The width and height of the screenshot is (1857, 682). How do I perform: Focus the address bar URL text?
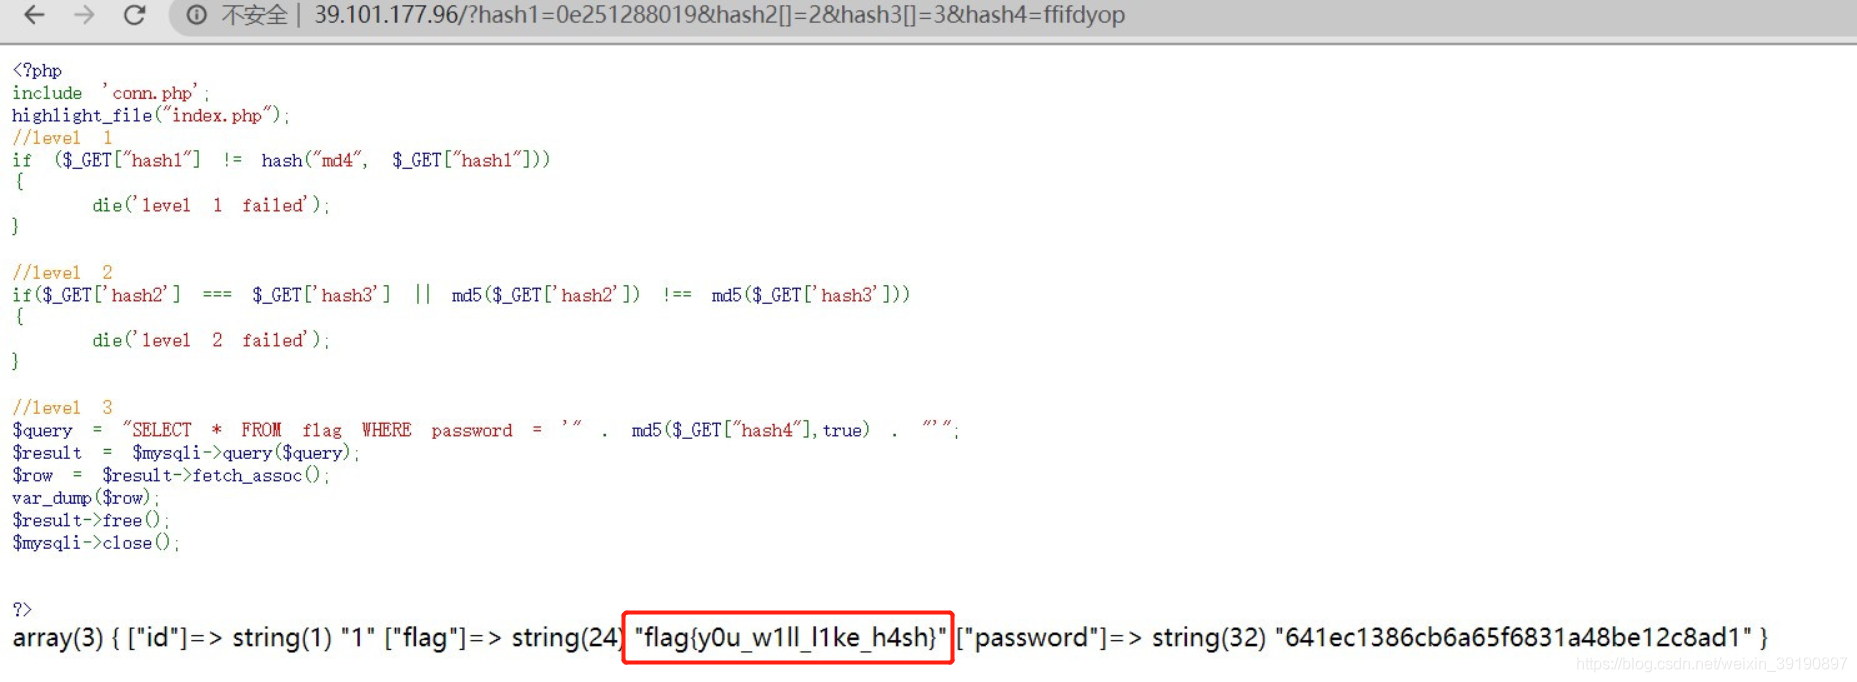(719, 15)
